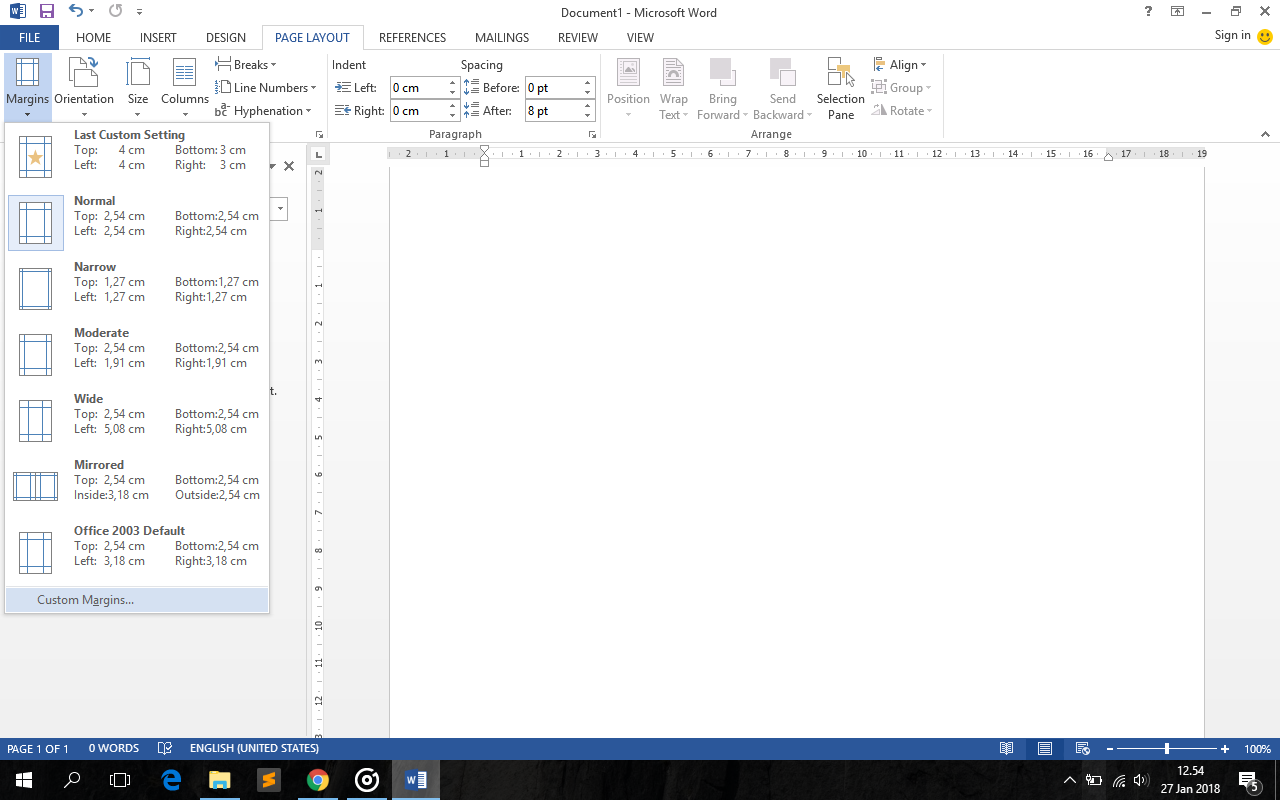Click the Position button in Arrange group
Viewport: 1280px width, 800px height.
628,88
